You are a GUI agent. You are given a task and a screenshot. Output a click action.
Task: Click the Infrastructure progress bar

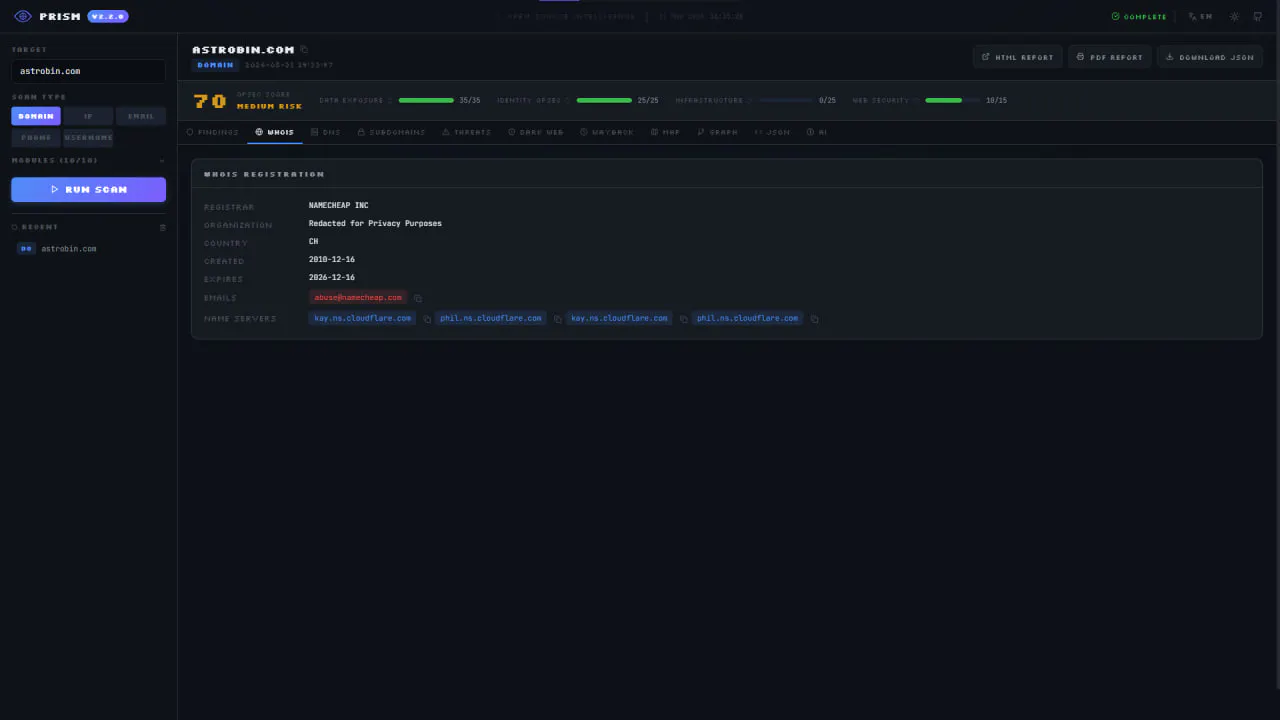click(785, 100)
